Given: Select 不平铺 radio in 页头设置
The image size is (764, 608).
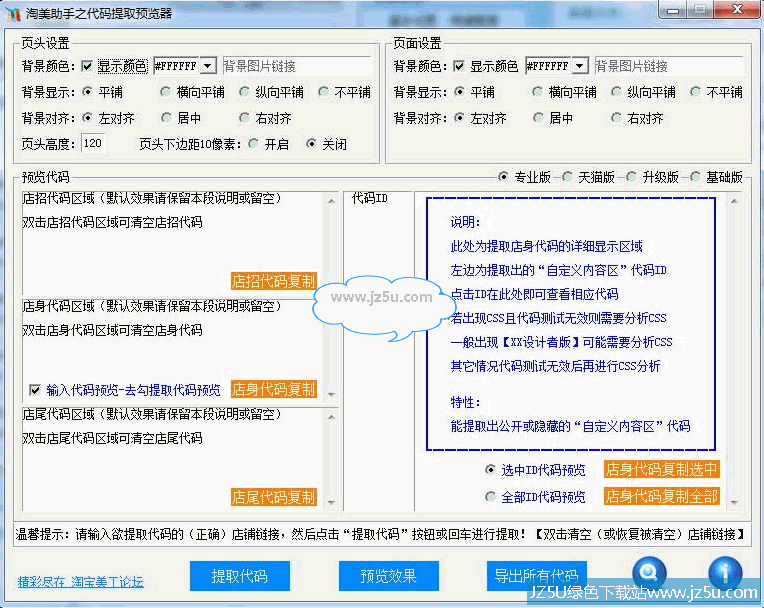Looking at the screenshot, I should pos(324,92).
